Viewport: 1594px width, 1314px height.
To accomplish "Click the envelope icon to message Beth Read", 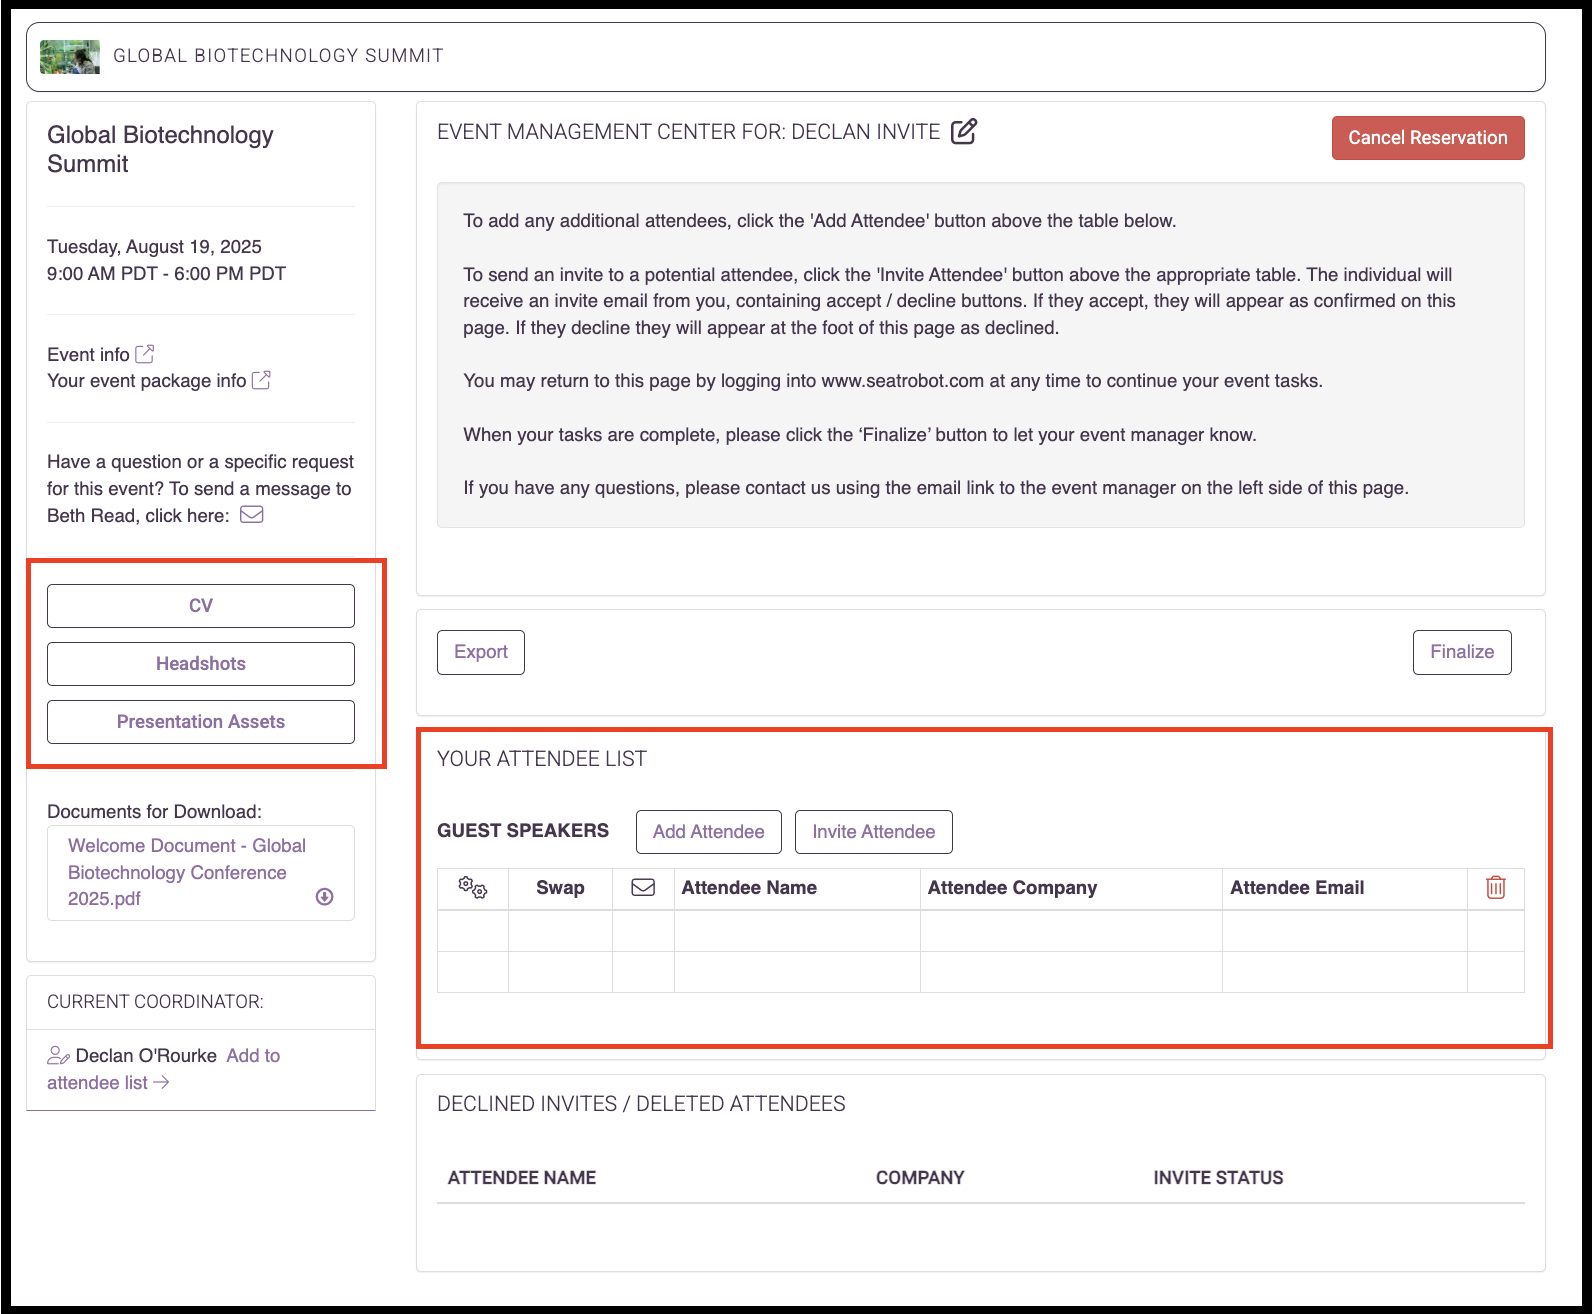I will coord(252,514).
